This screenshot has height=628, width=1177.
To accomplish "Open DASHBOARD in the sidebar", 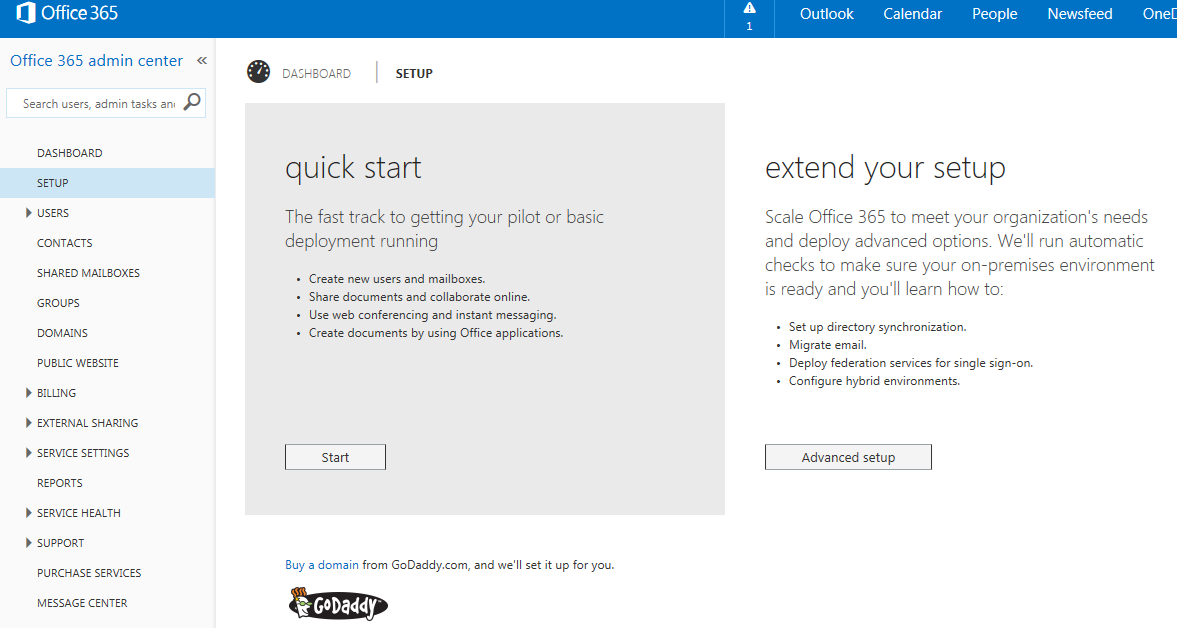I will click(x=70, y=153).
